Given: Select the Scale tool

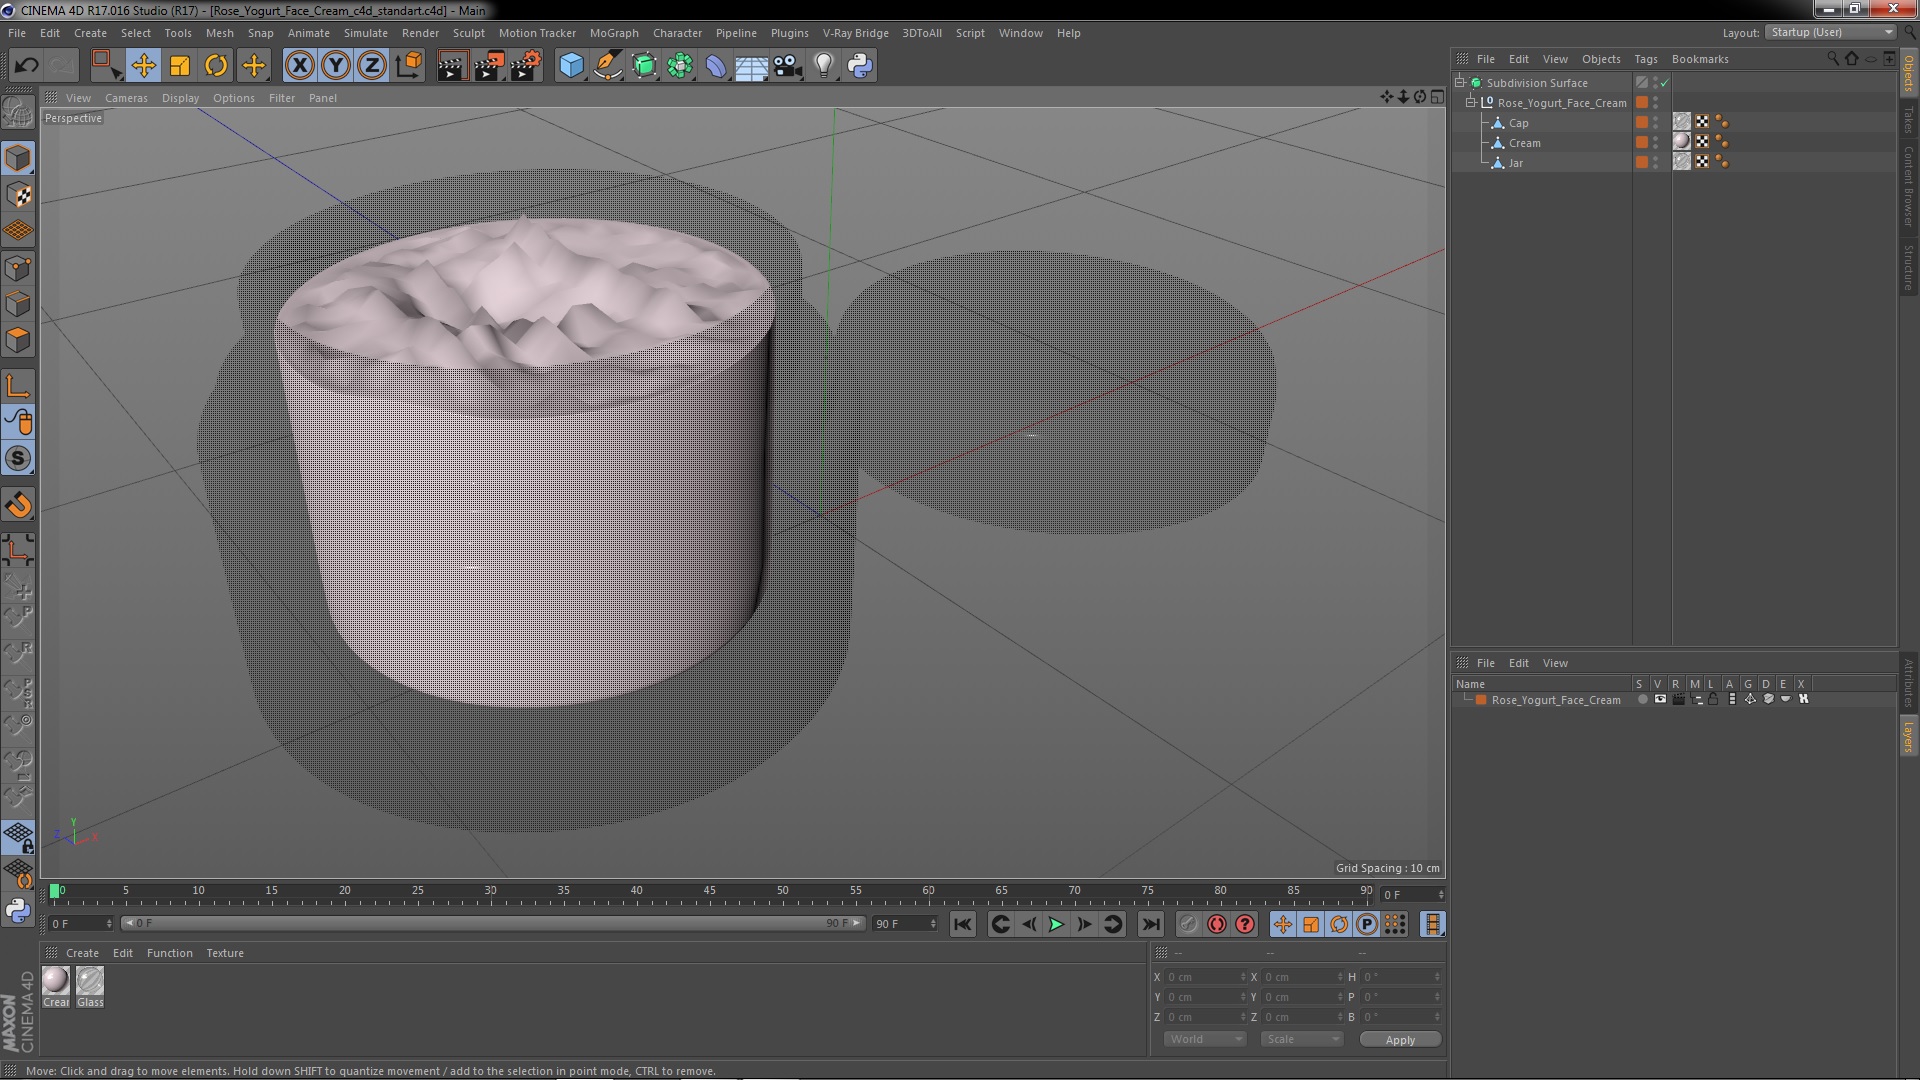Looking at the screenshot, I should pos(180,66).
